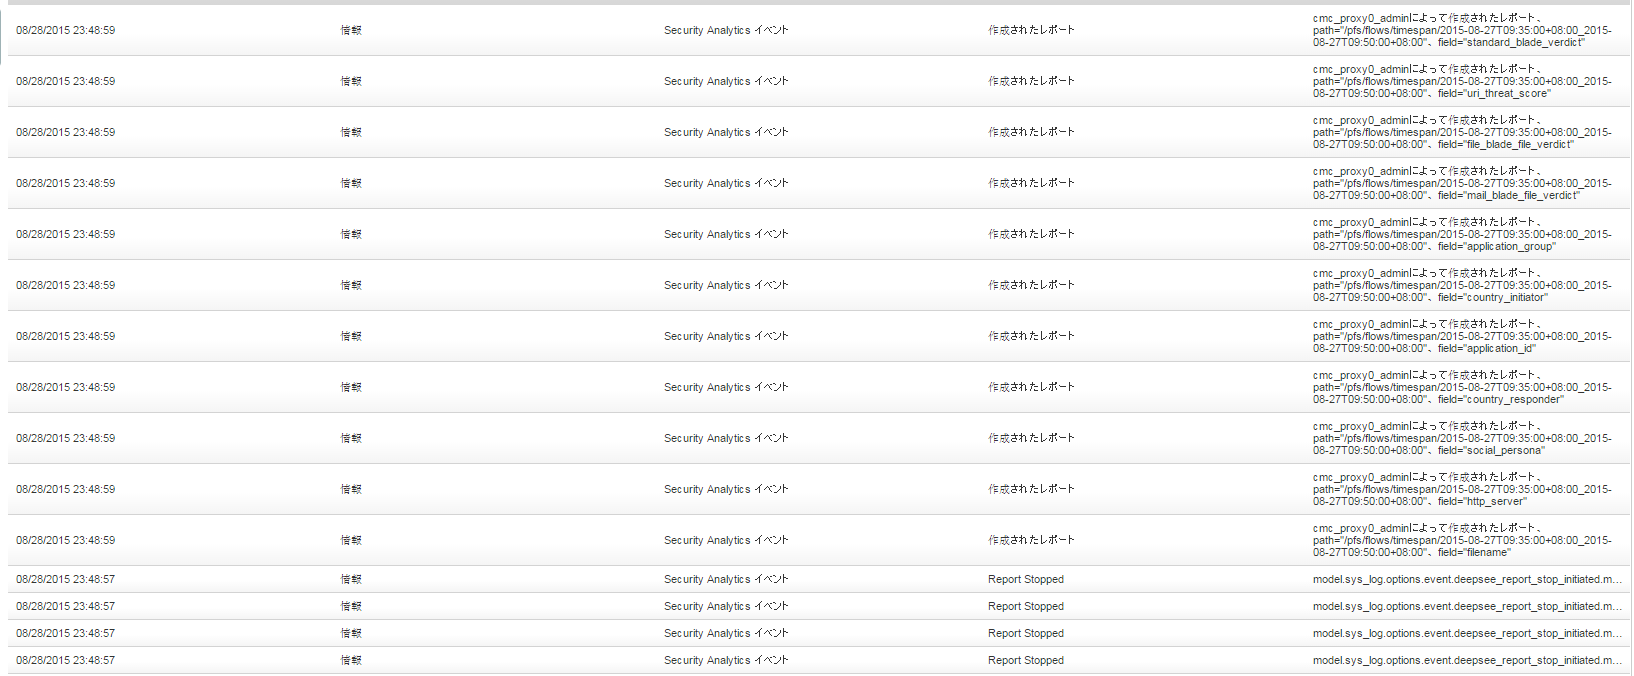Viewport: 1634px width, 676px height.
Task: Click the 情報 level in the http_server row
Action: coord(351,489)
